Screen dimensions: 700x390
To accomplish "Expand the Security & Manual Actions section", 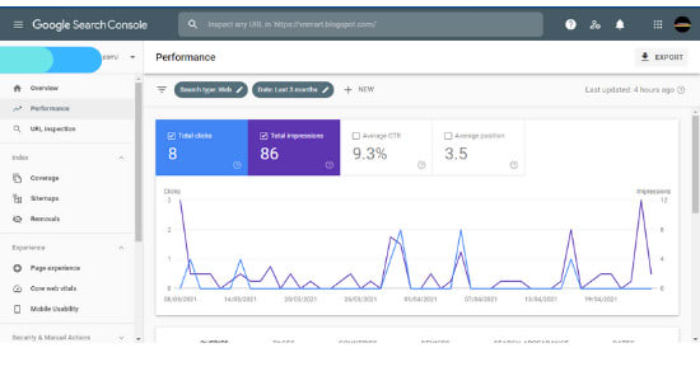I will [121, 338].
